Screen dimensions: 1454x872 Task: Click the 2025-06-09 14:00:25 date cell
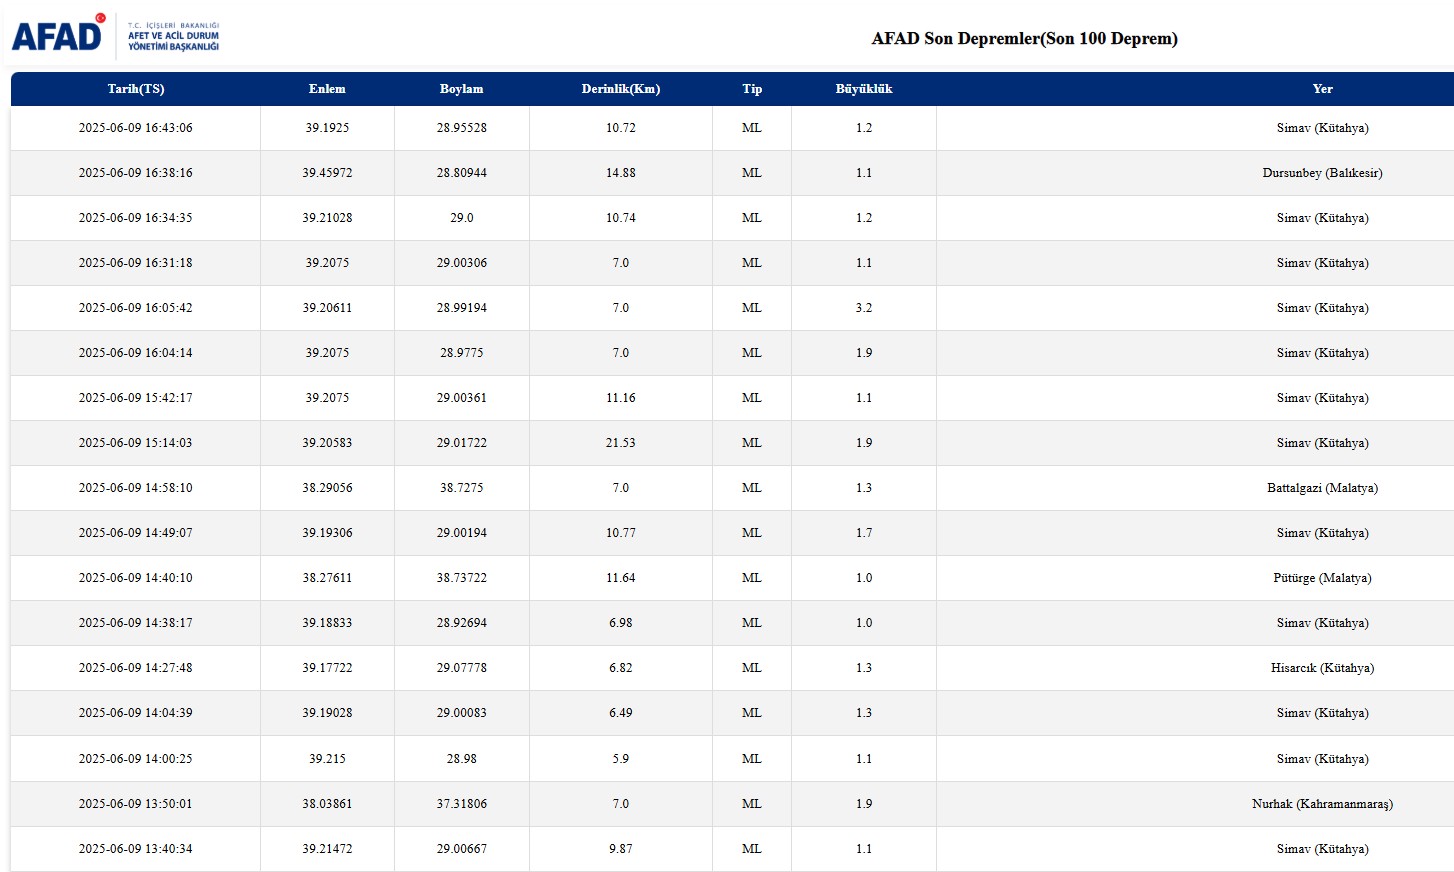(x=136, y=759)
